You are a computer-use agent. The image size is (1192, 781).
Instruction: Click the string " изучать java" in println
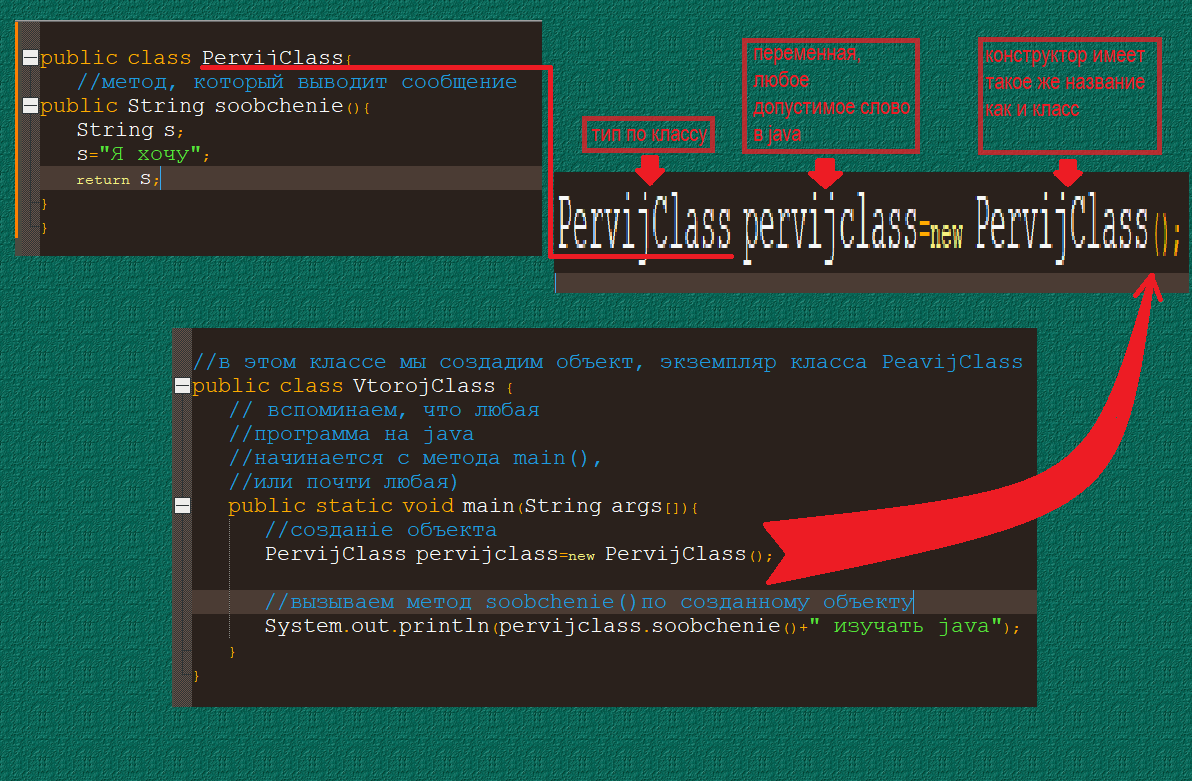click(905, 627)
